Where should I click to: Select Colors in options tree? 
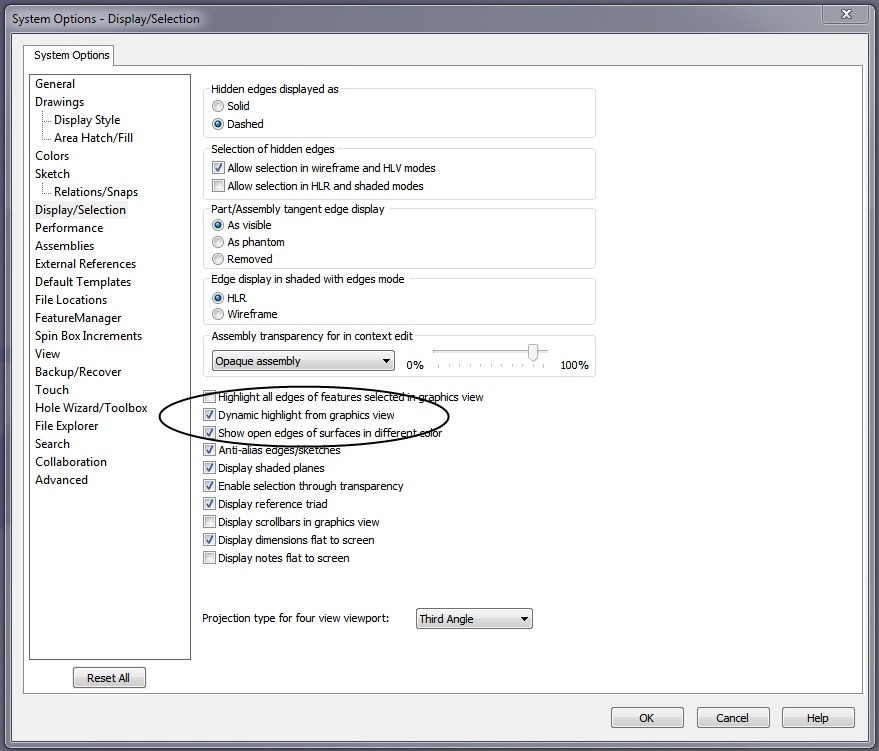point(52,155)
